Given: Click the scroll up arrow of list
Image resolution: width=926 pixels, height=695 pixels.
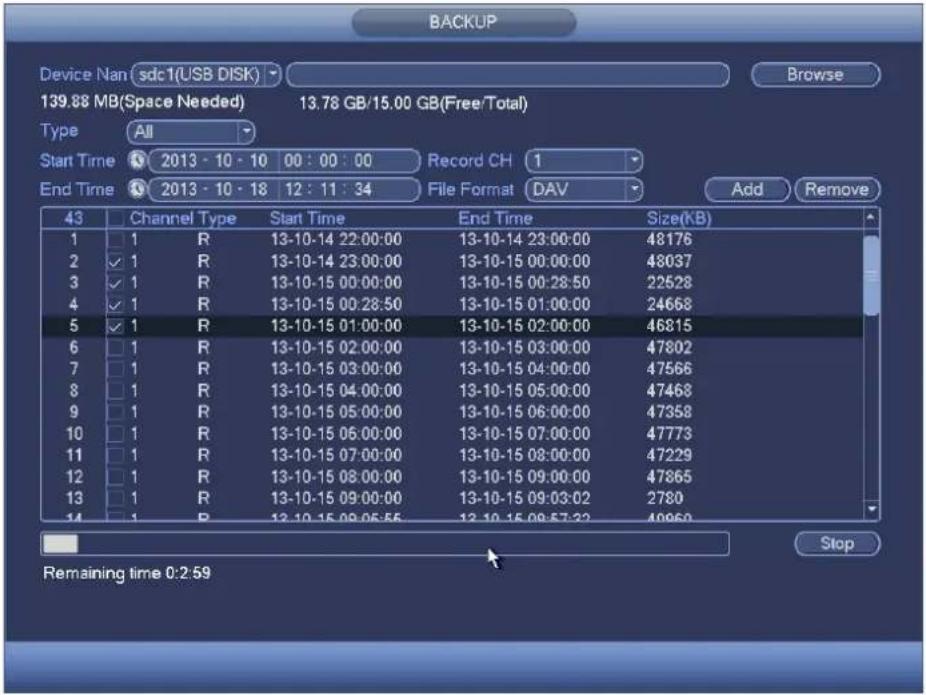Looking at the screenshot, I should (x=872, y=218).
